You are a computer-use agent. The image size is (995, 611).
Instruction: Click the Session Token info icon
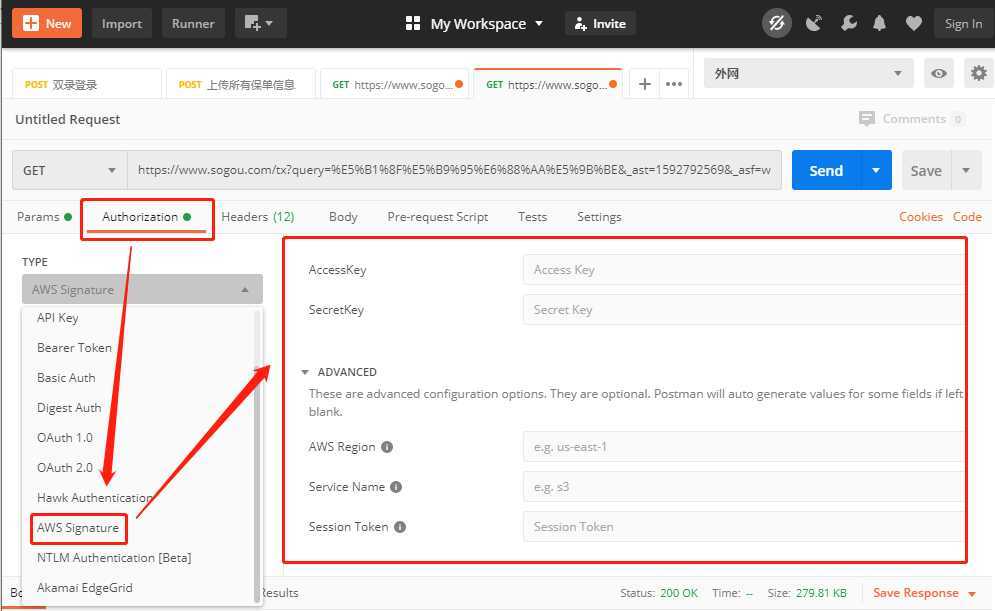tap(400, 527)
